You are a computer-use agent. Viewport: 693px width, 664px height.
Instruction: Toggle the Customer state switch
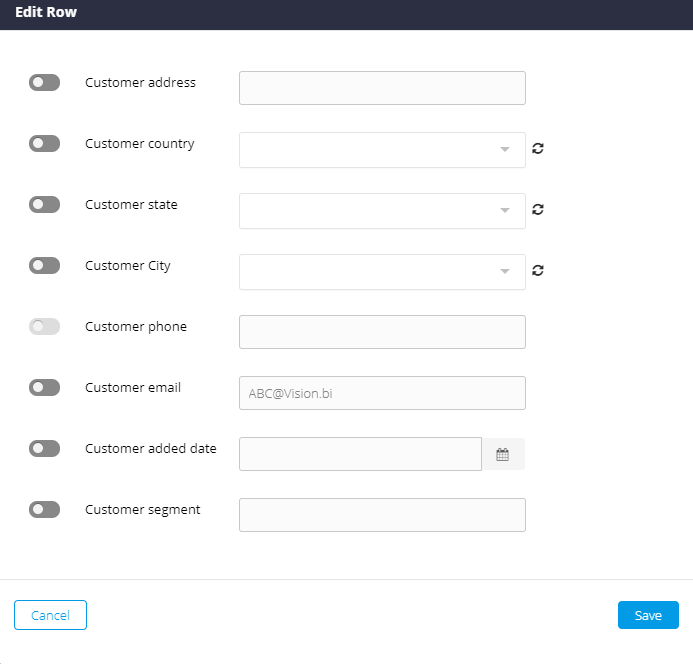pos(44,205)
